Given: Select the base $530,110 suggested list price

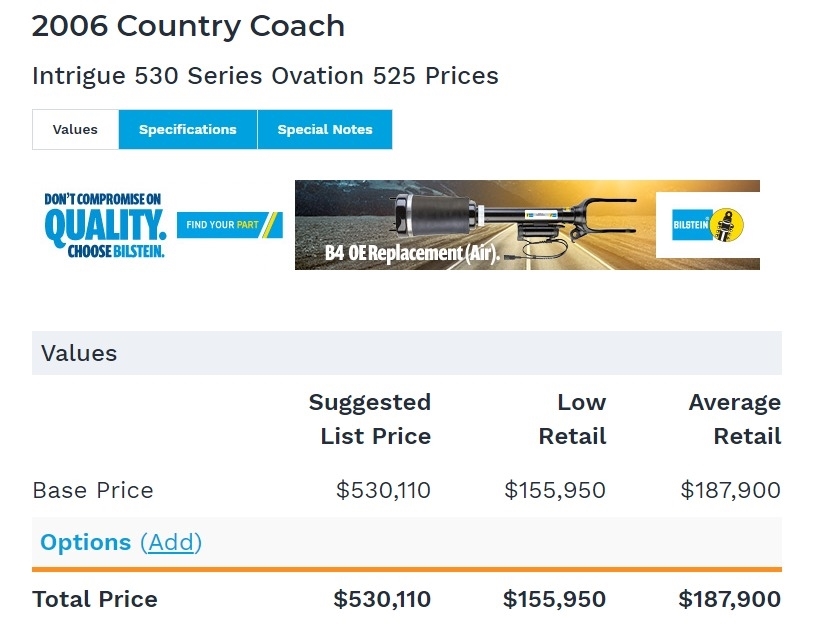Looking at the screenshot, I should click(x=383, y=490).
